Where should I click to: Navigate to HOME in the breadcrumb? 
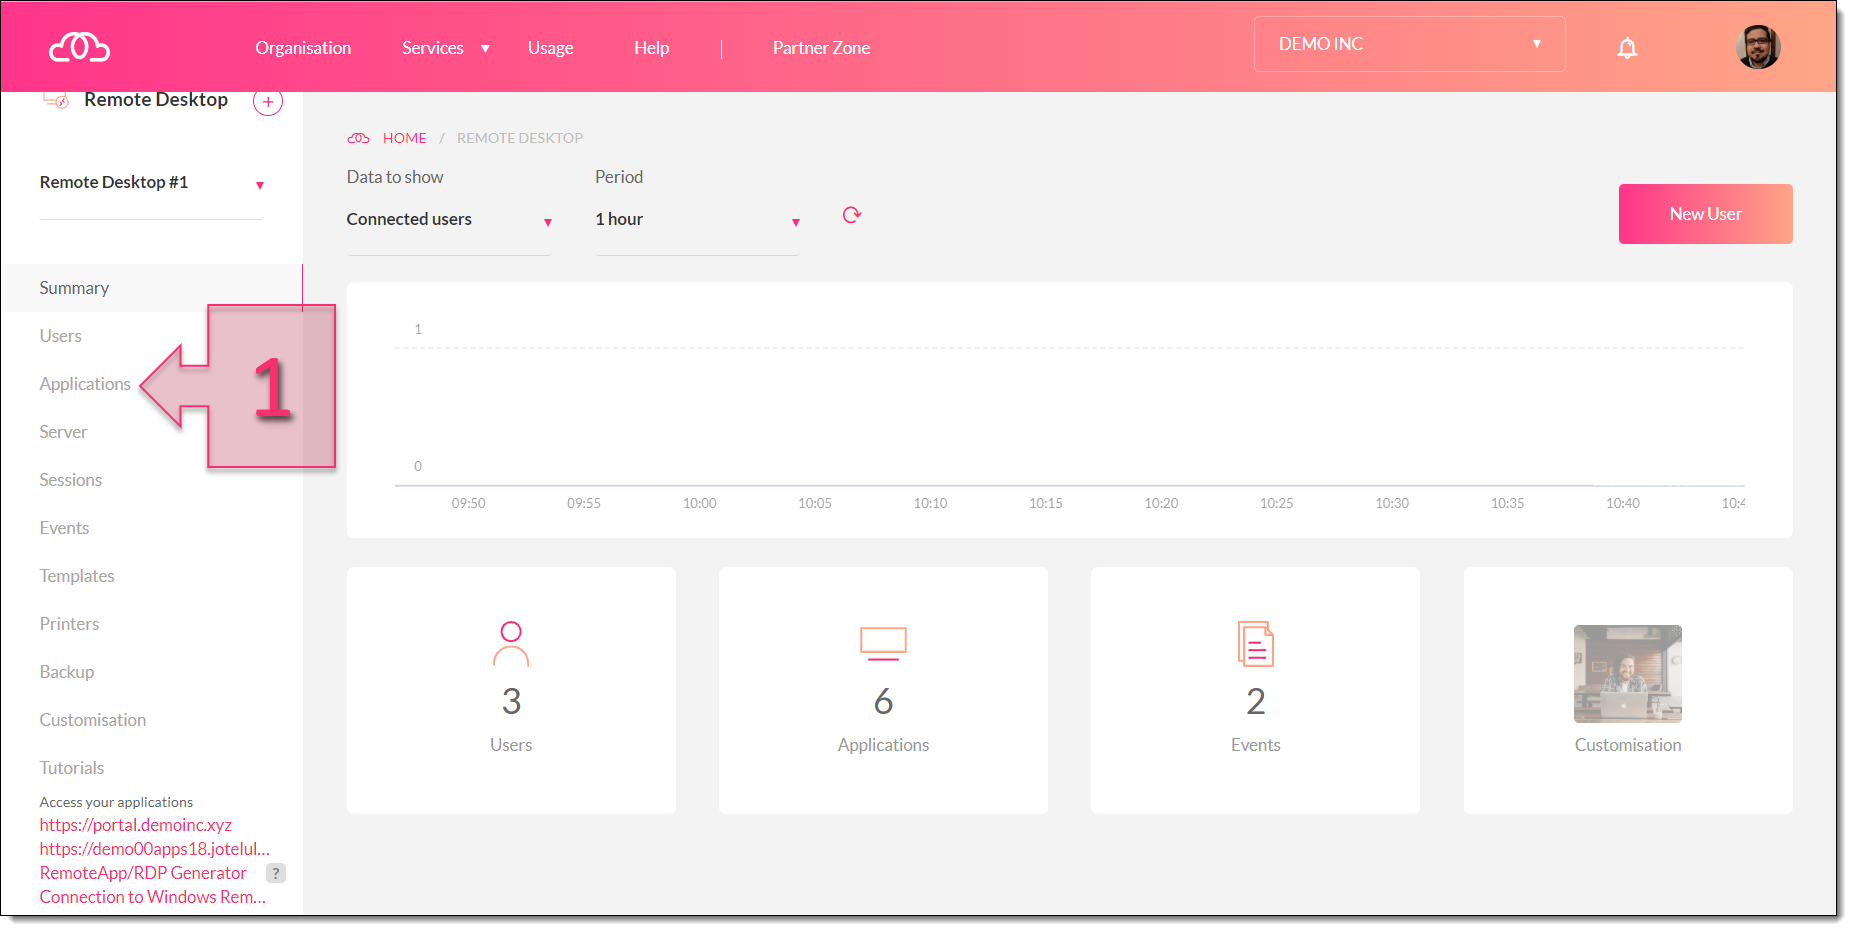tap(404, 138)
